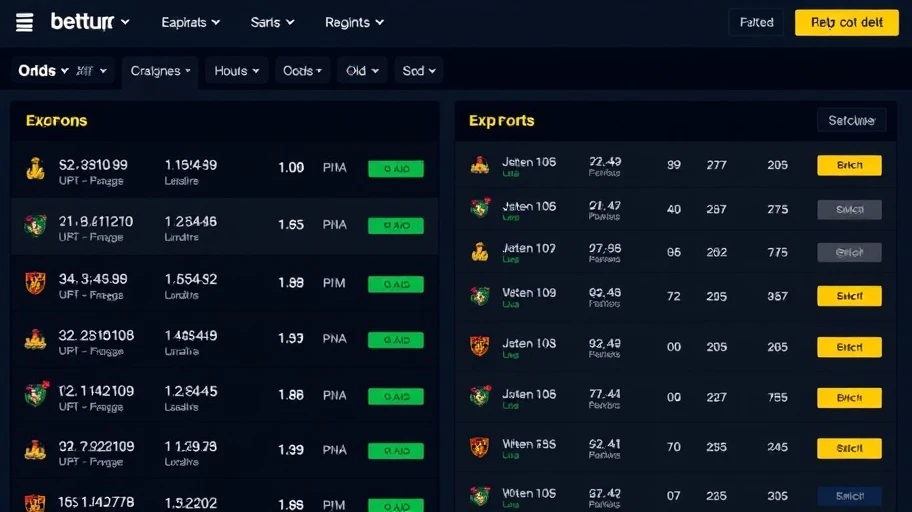
Task: Click the Safclune button in the Exprorts panel
Action: tap(851, 121)
